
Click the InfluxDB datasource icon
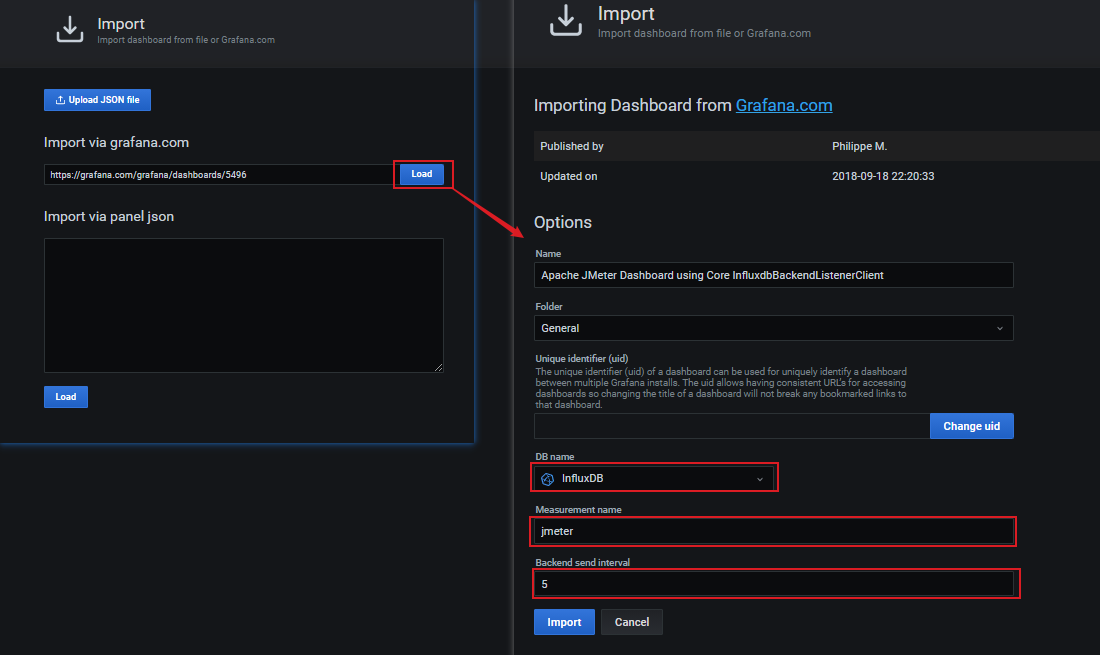point(547,479)
